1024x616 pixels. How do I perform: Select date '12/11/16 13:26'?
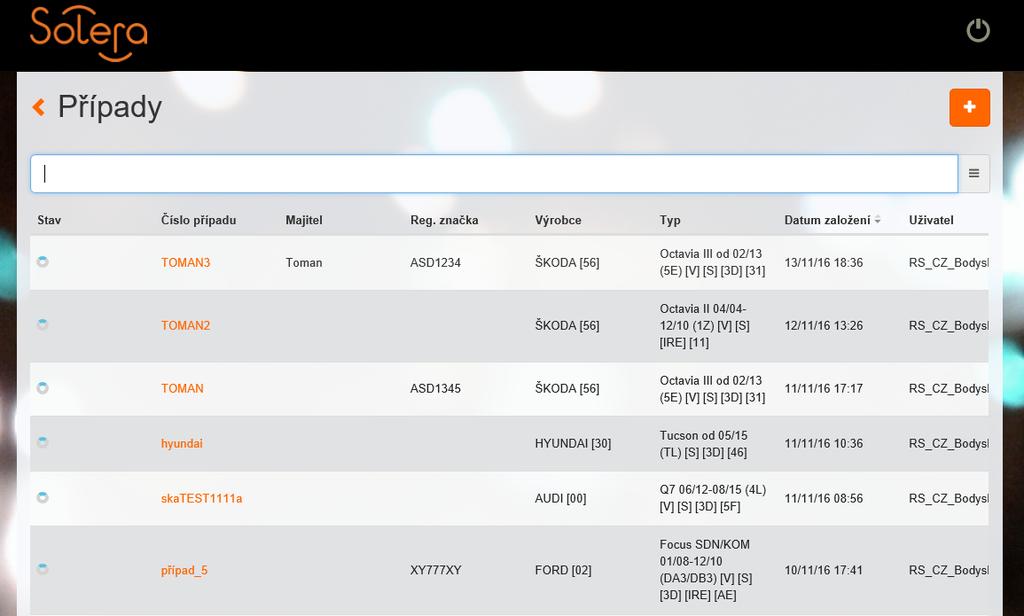coord(824,325)
